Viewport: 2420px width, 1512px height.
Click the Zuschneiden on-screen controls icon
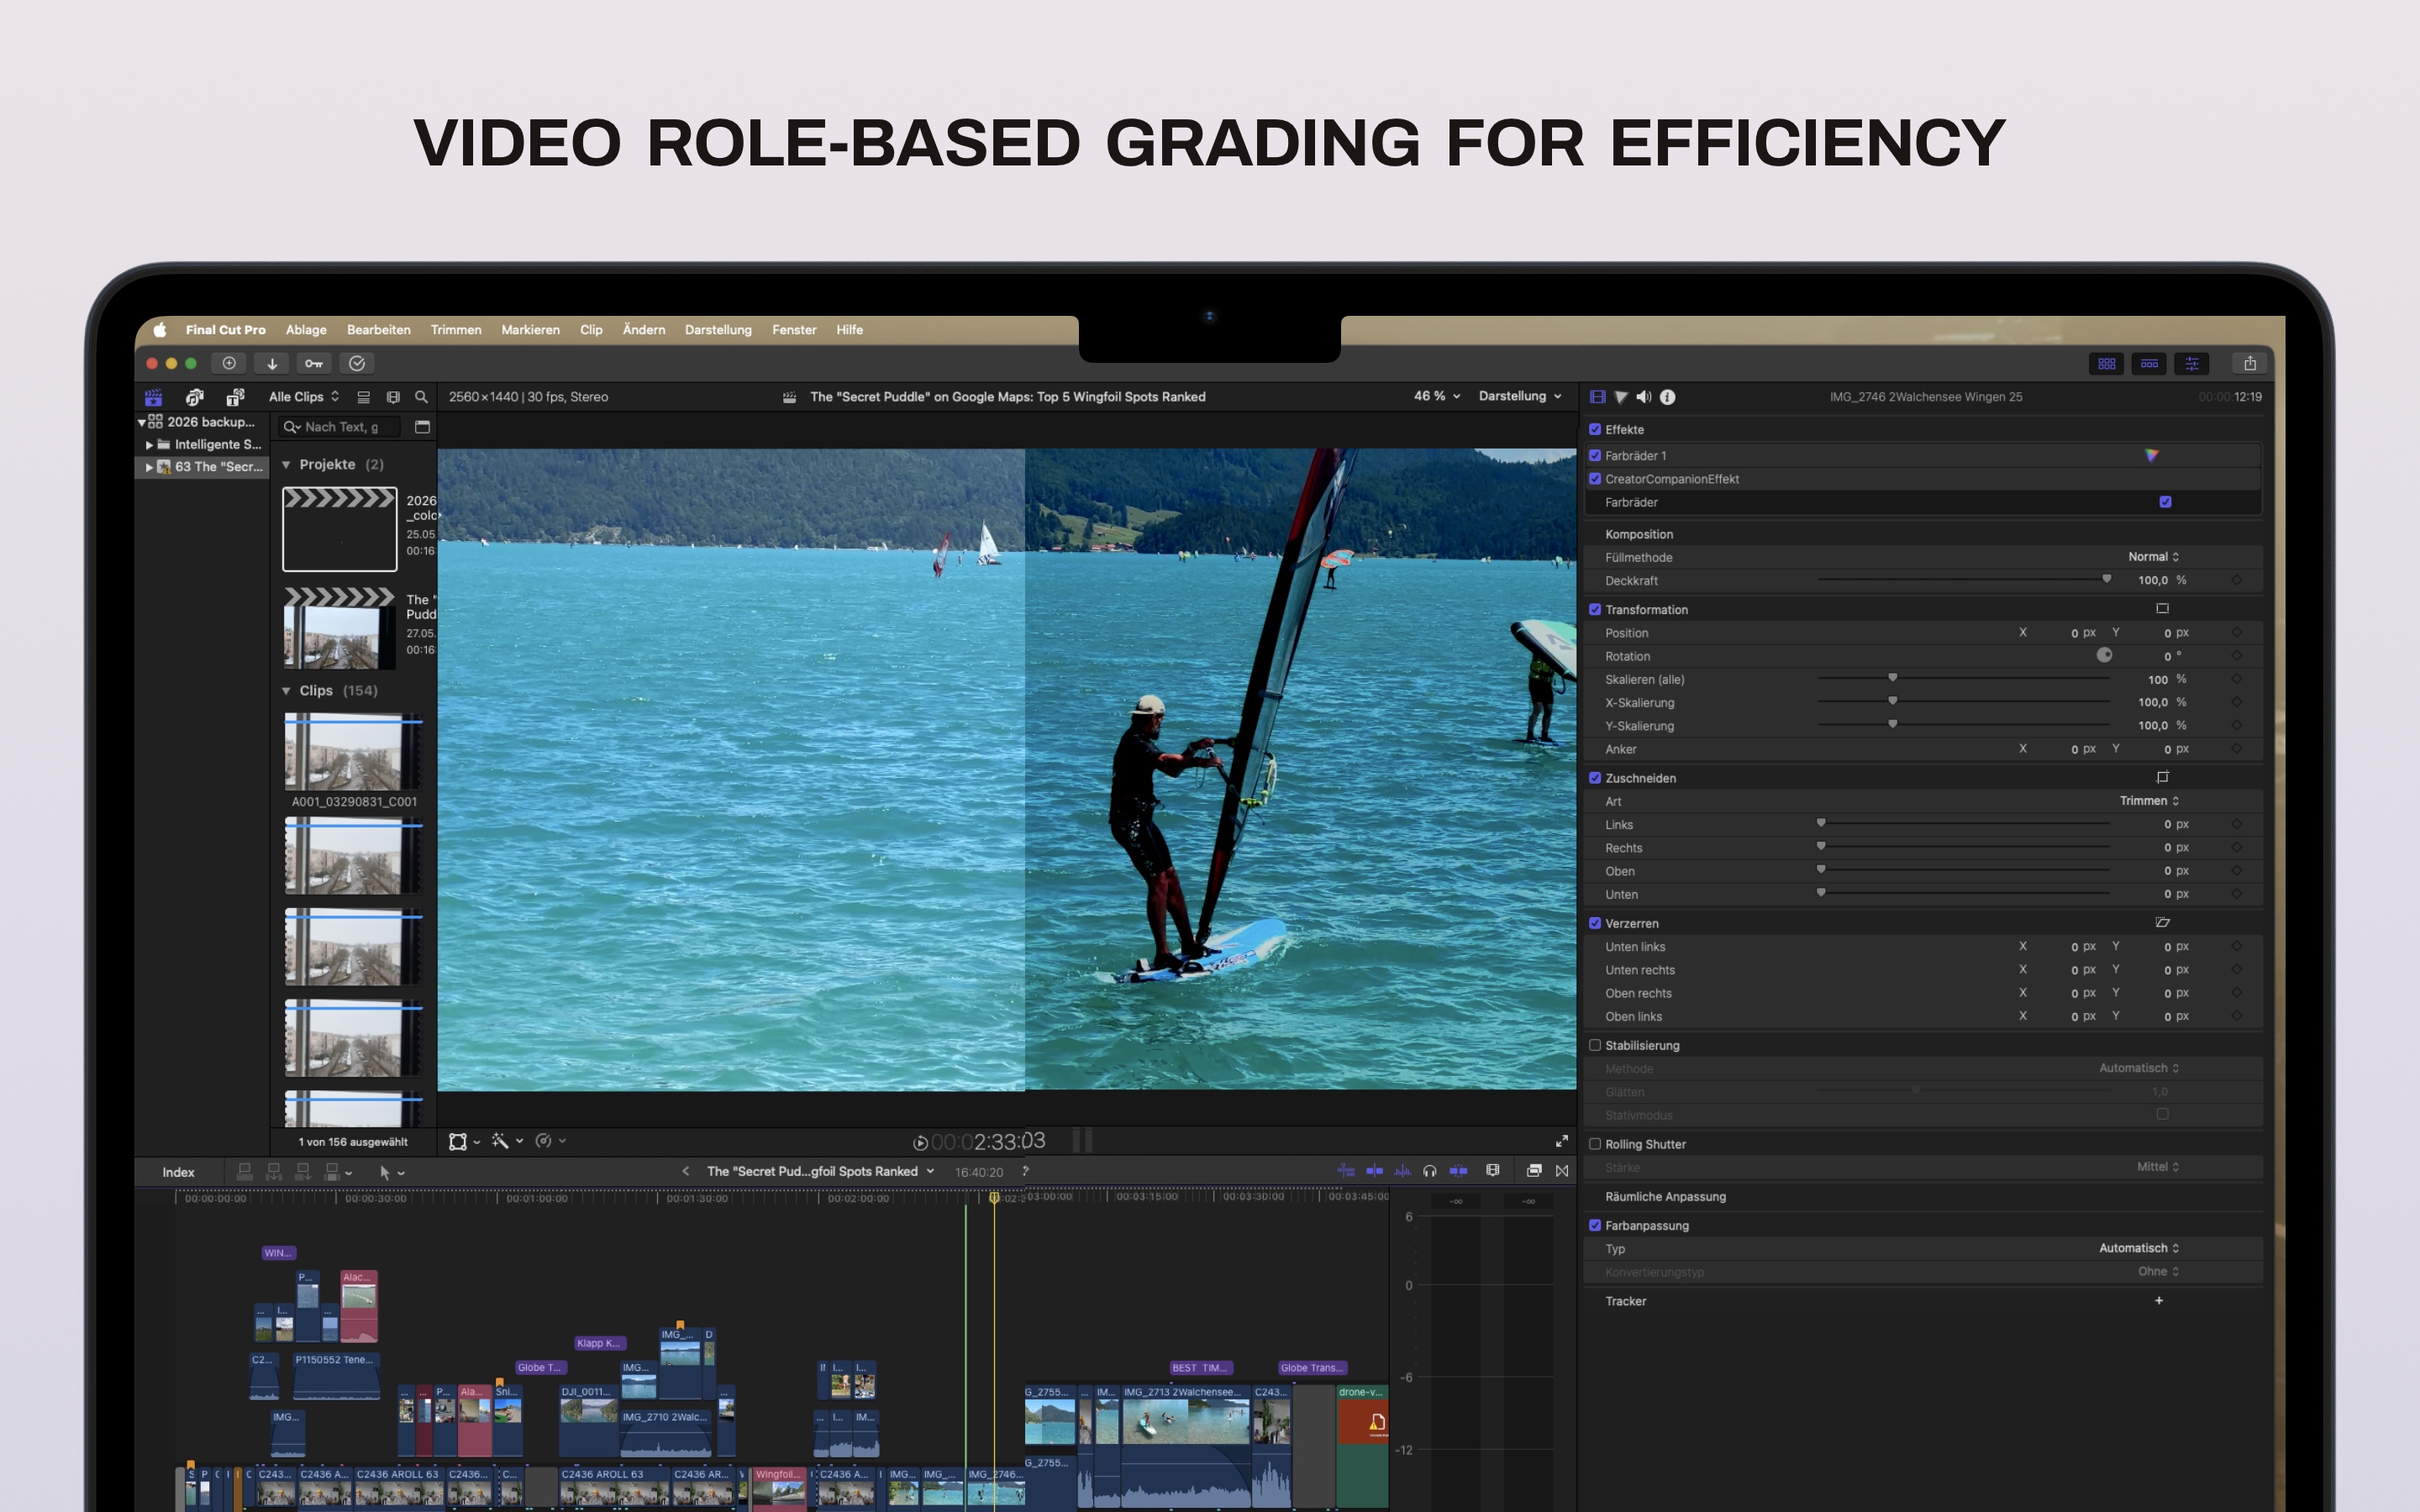point(2162,777)
